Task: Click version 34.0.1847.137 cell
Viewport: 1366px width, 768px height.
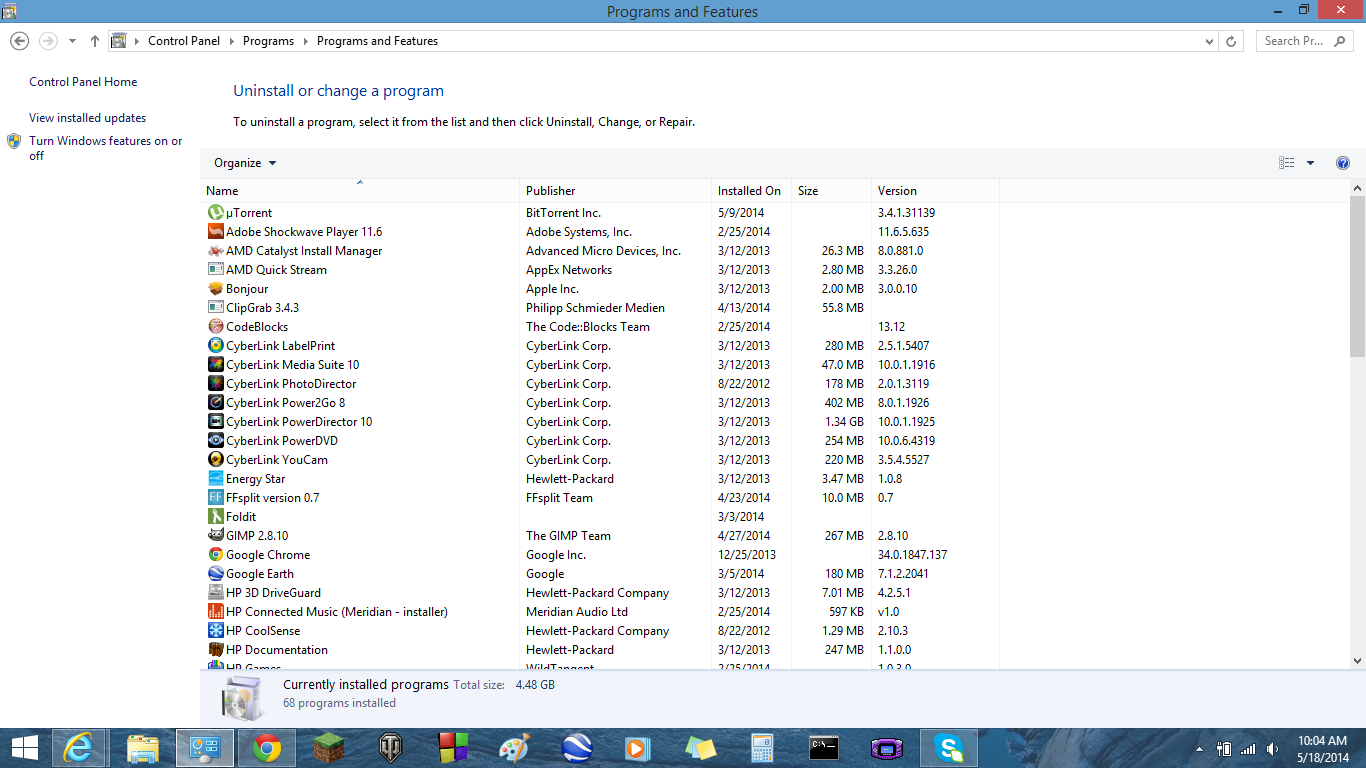Action: pyautogui.click(x=912, y=554)
